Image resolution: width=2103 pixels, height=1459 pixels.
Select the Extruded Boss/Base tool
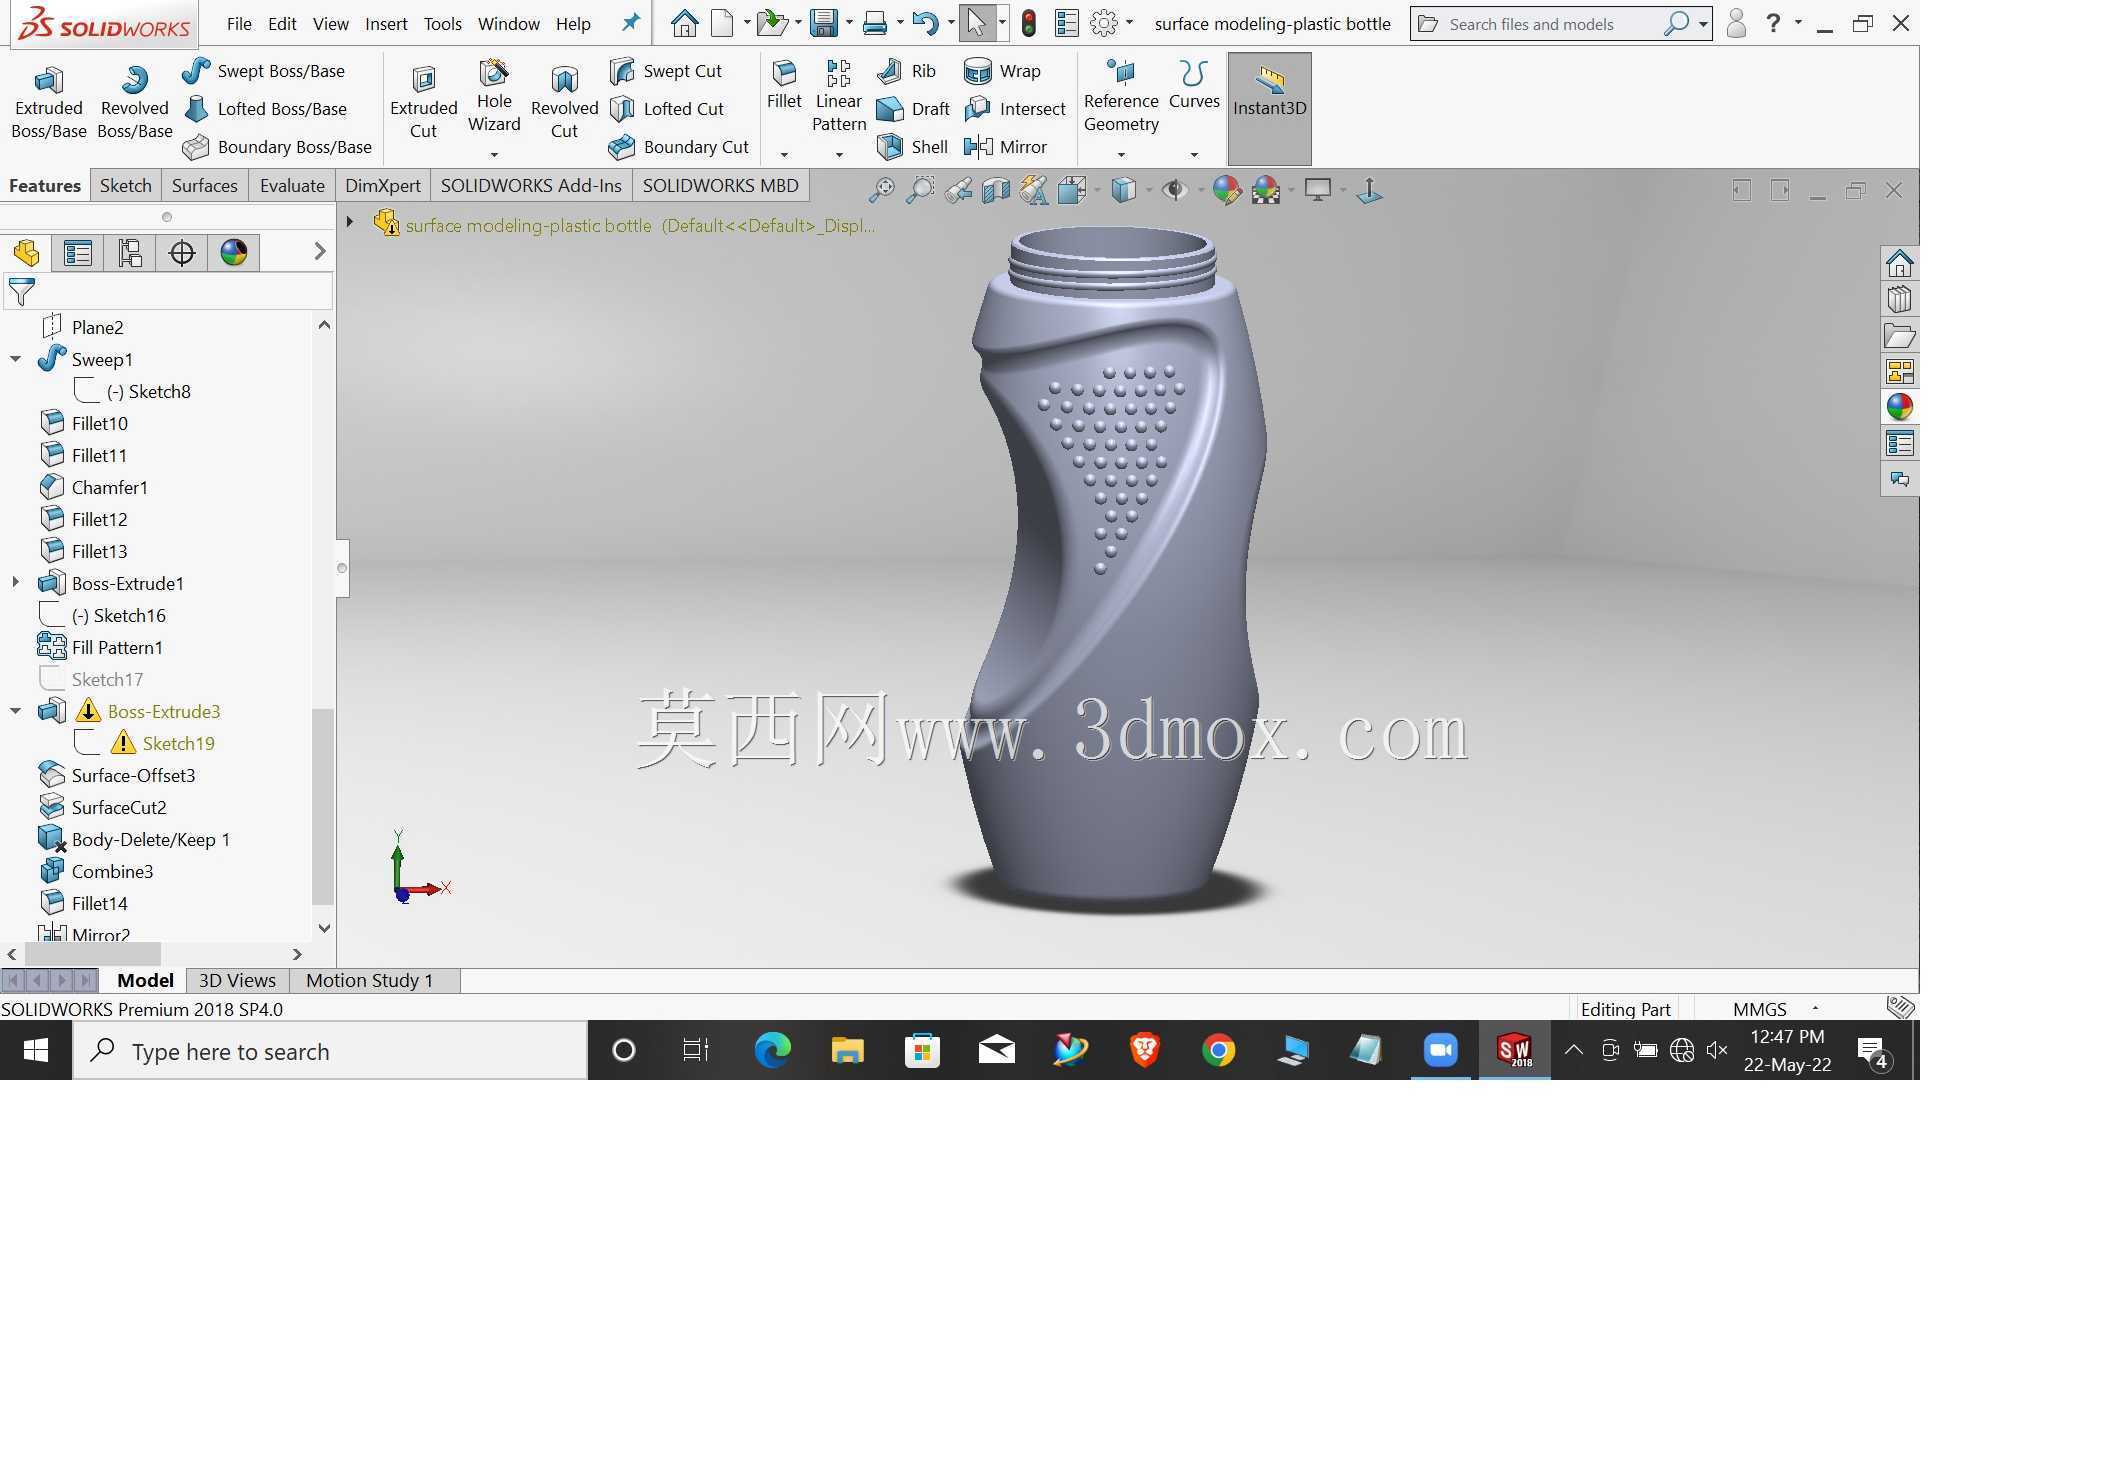[48, 102]
